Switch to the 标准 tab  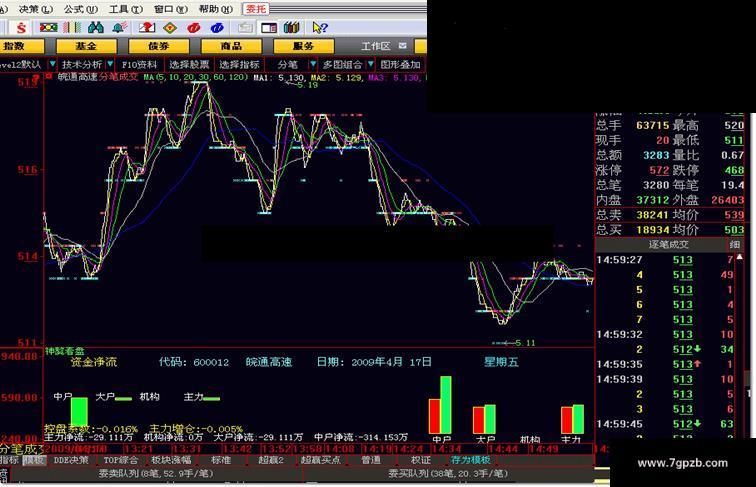221,460
